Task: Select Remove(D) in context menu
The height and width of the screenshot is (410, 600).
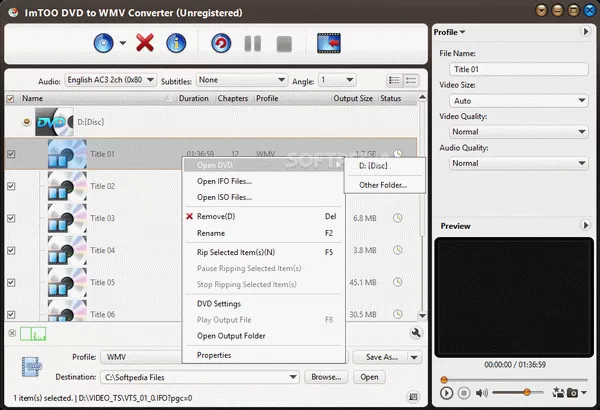Action: pyautogui.click(x=263, y=217)
